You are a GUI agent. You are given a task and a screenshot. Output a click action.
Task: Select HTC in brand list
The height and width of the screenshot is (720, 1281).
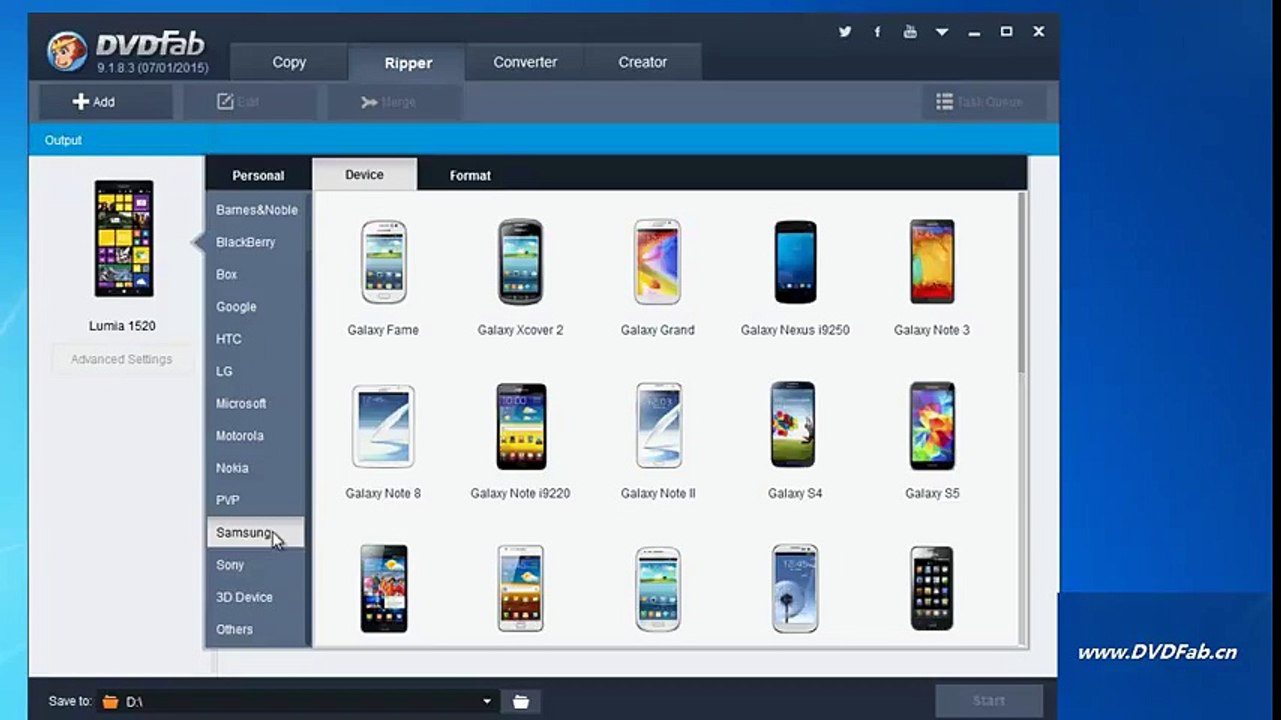tap(257, 339)
